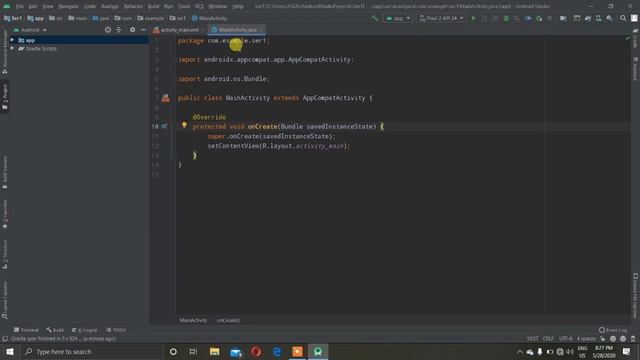
Task: Click the Select Opened File target icon
Action: click(108, 30)
